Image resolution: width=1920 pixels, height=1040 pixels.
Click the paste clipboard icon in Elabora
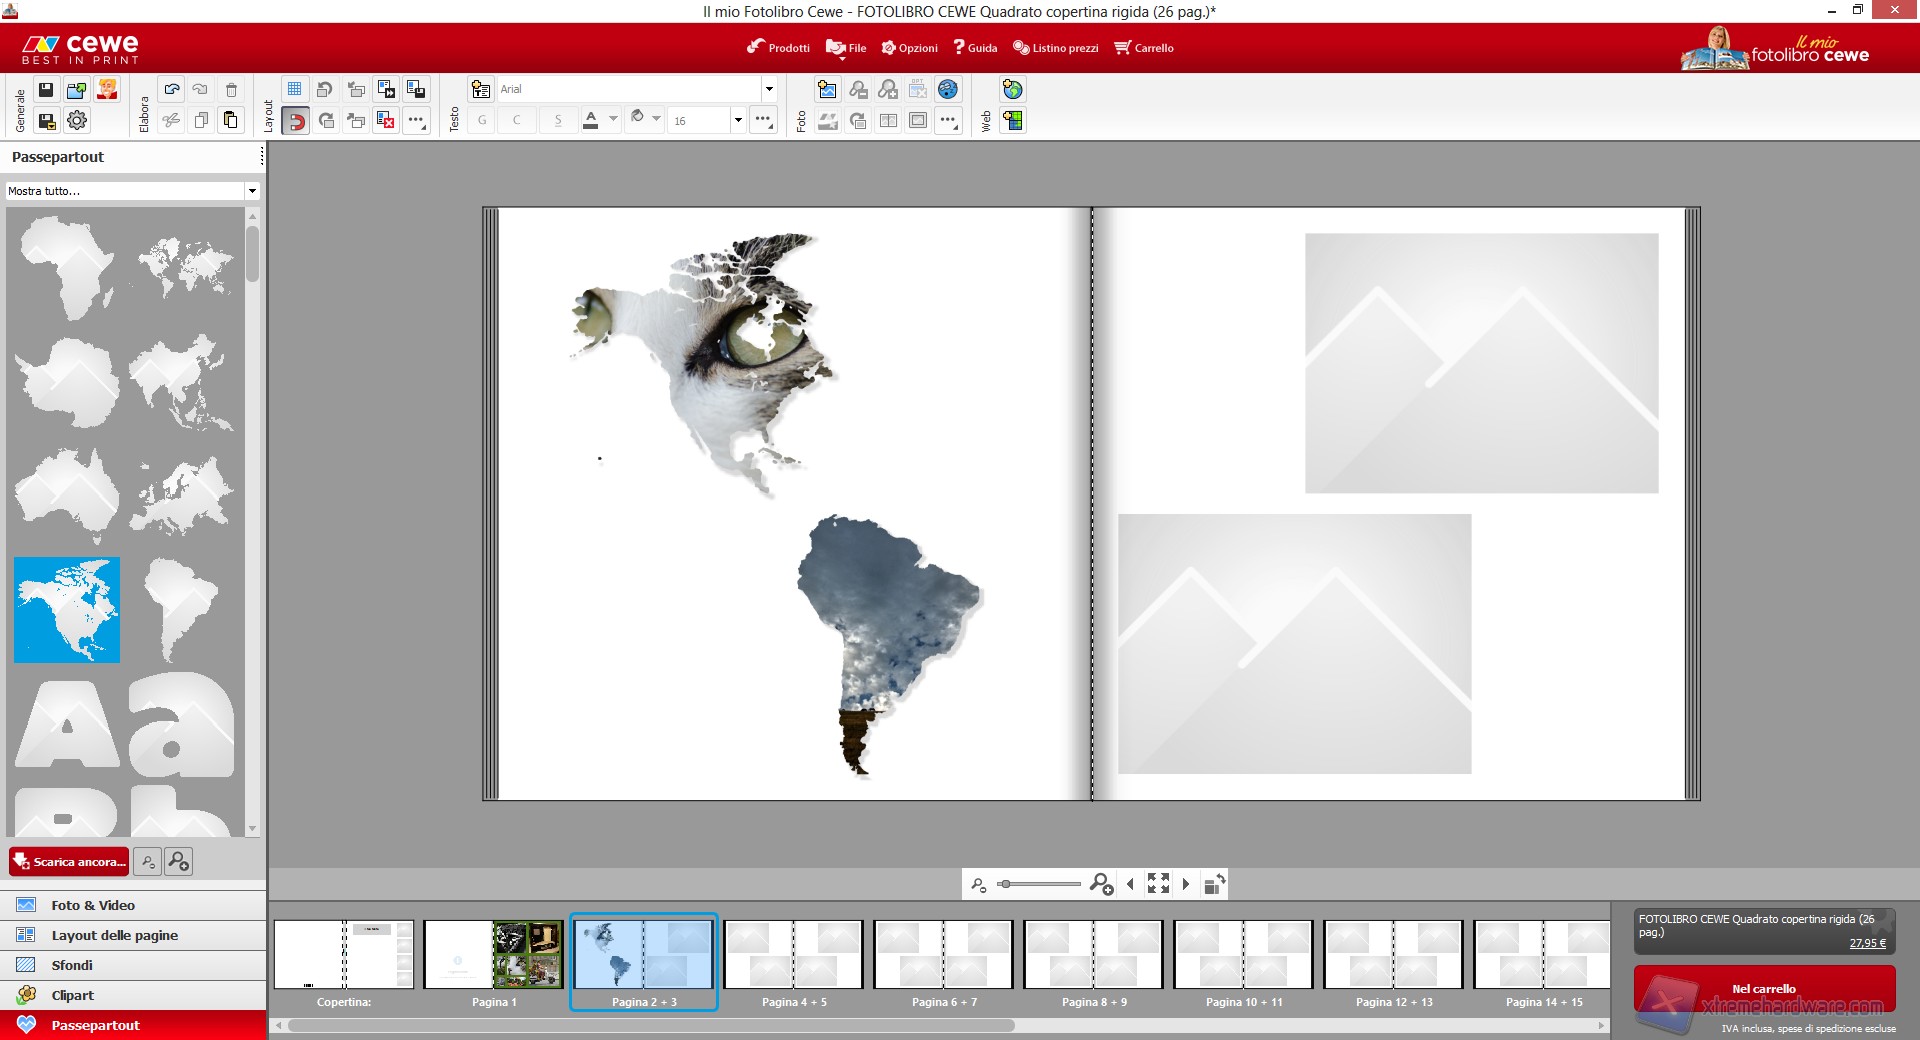(231, 121)
